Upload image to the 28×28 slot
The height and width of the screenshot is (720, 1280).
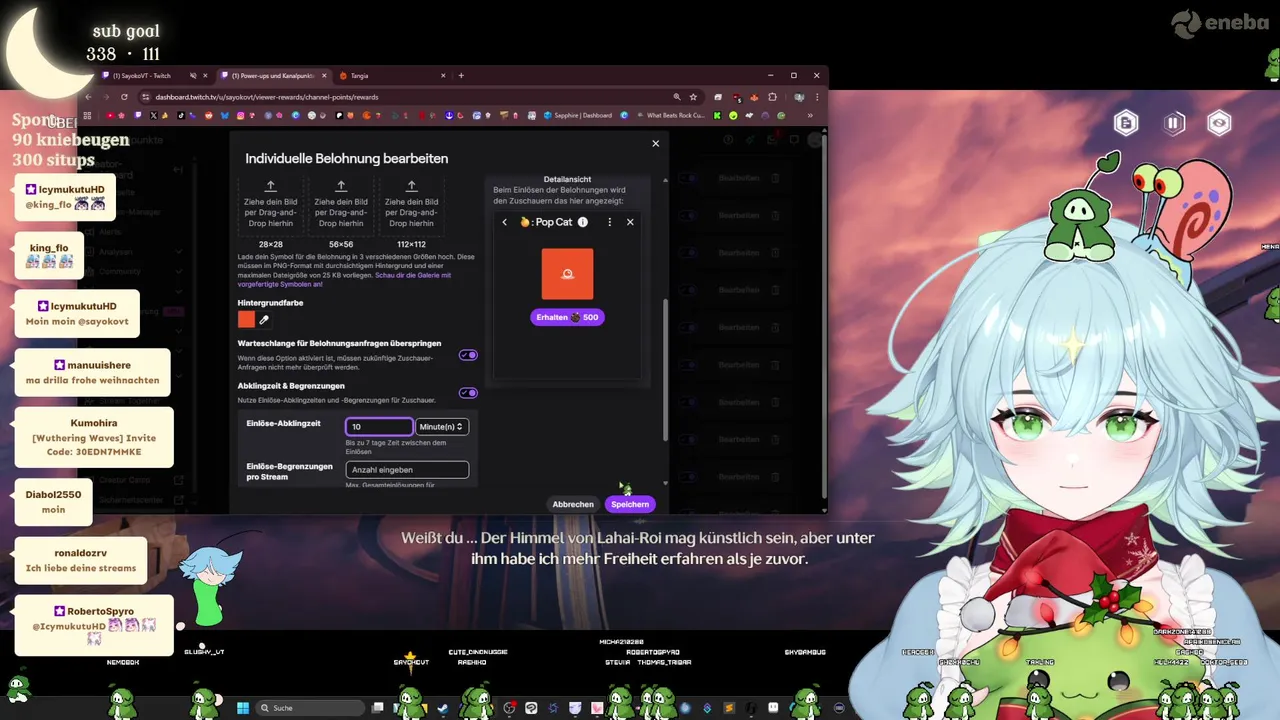click(271, 205)
